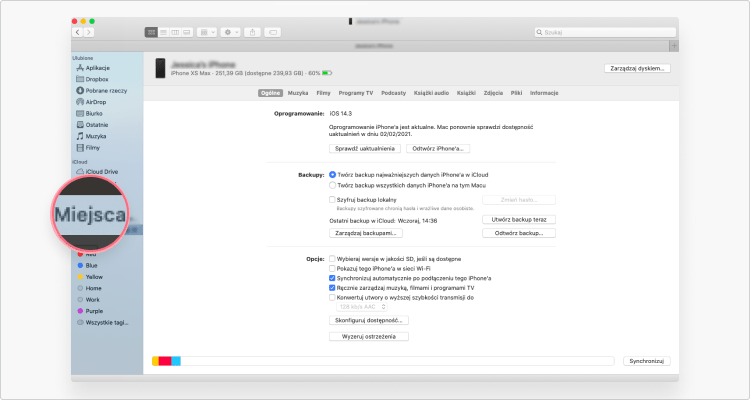Show Wszystkie tagi in sidebar

pyautogui.click(x=103, y=322)
